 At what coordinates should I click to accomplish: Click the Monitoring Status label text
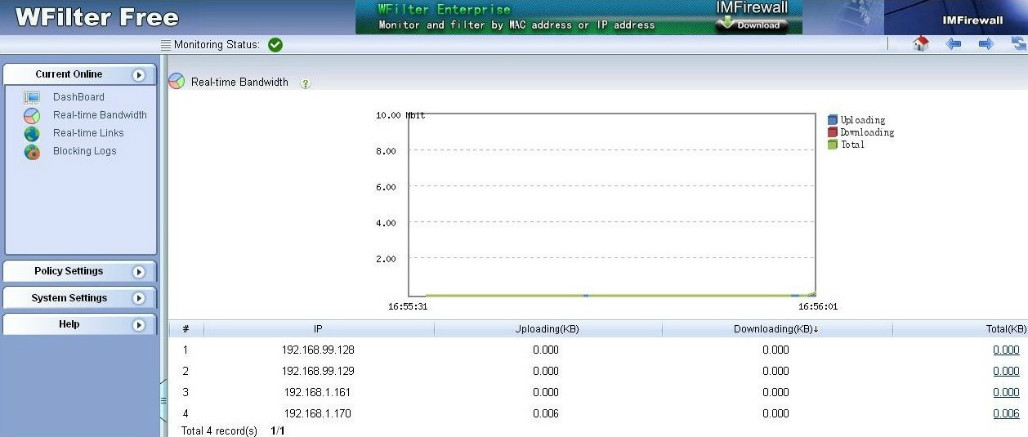point(217,45)
